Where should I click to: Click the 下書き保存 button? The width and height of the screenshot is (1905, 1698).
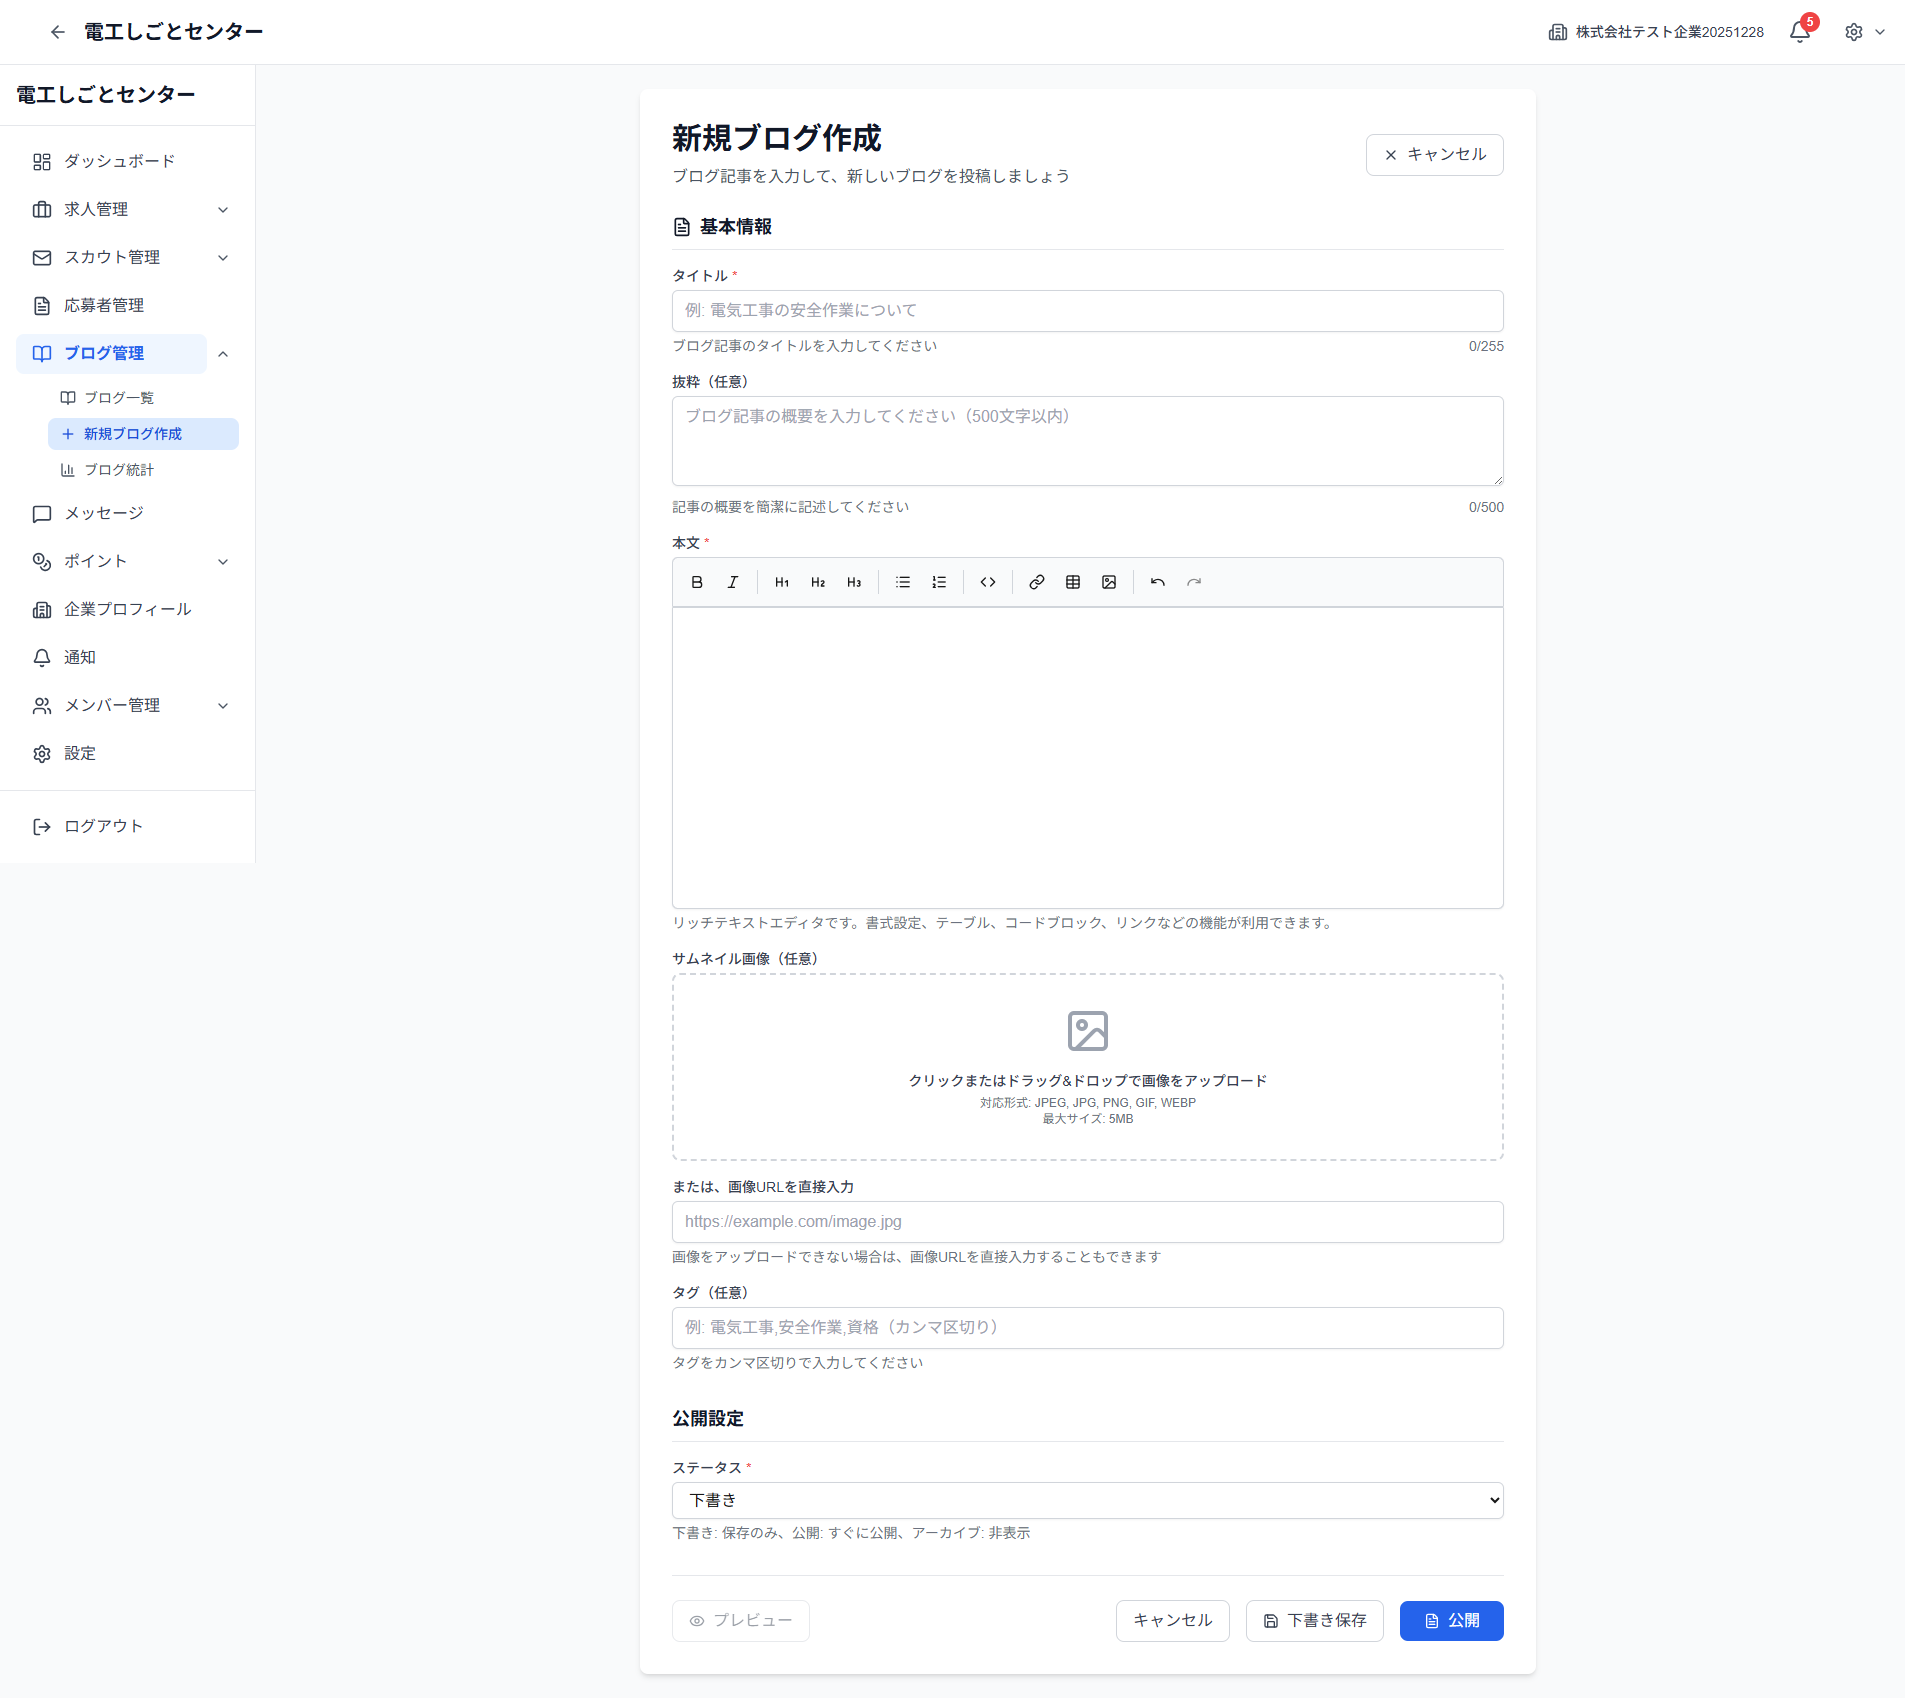pyautogui.click(x=1314, y=1620)
